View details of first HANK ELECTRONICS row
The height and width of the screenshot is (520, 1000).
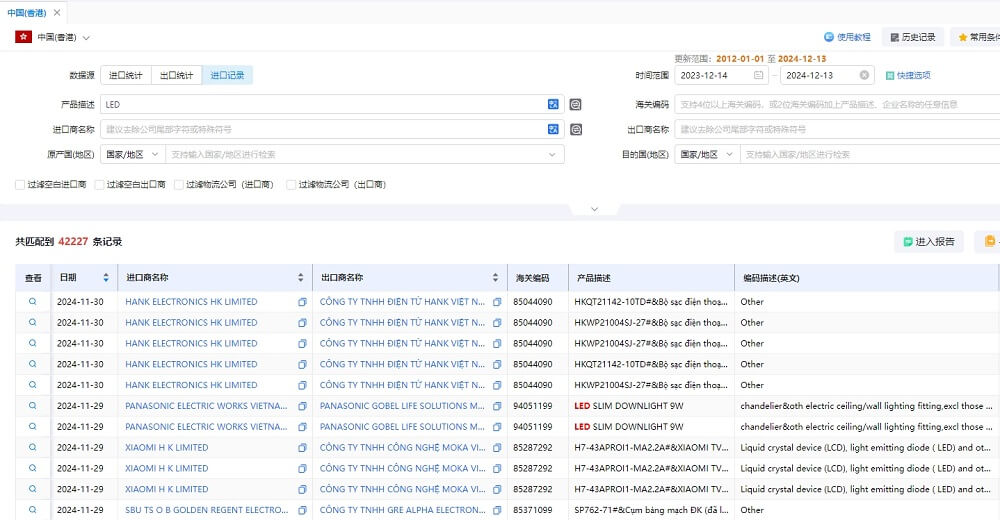[33, 302]
